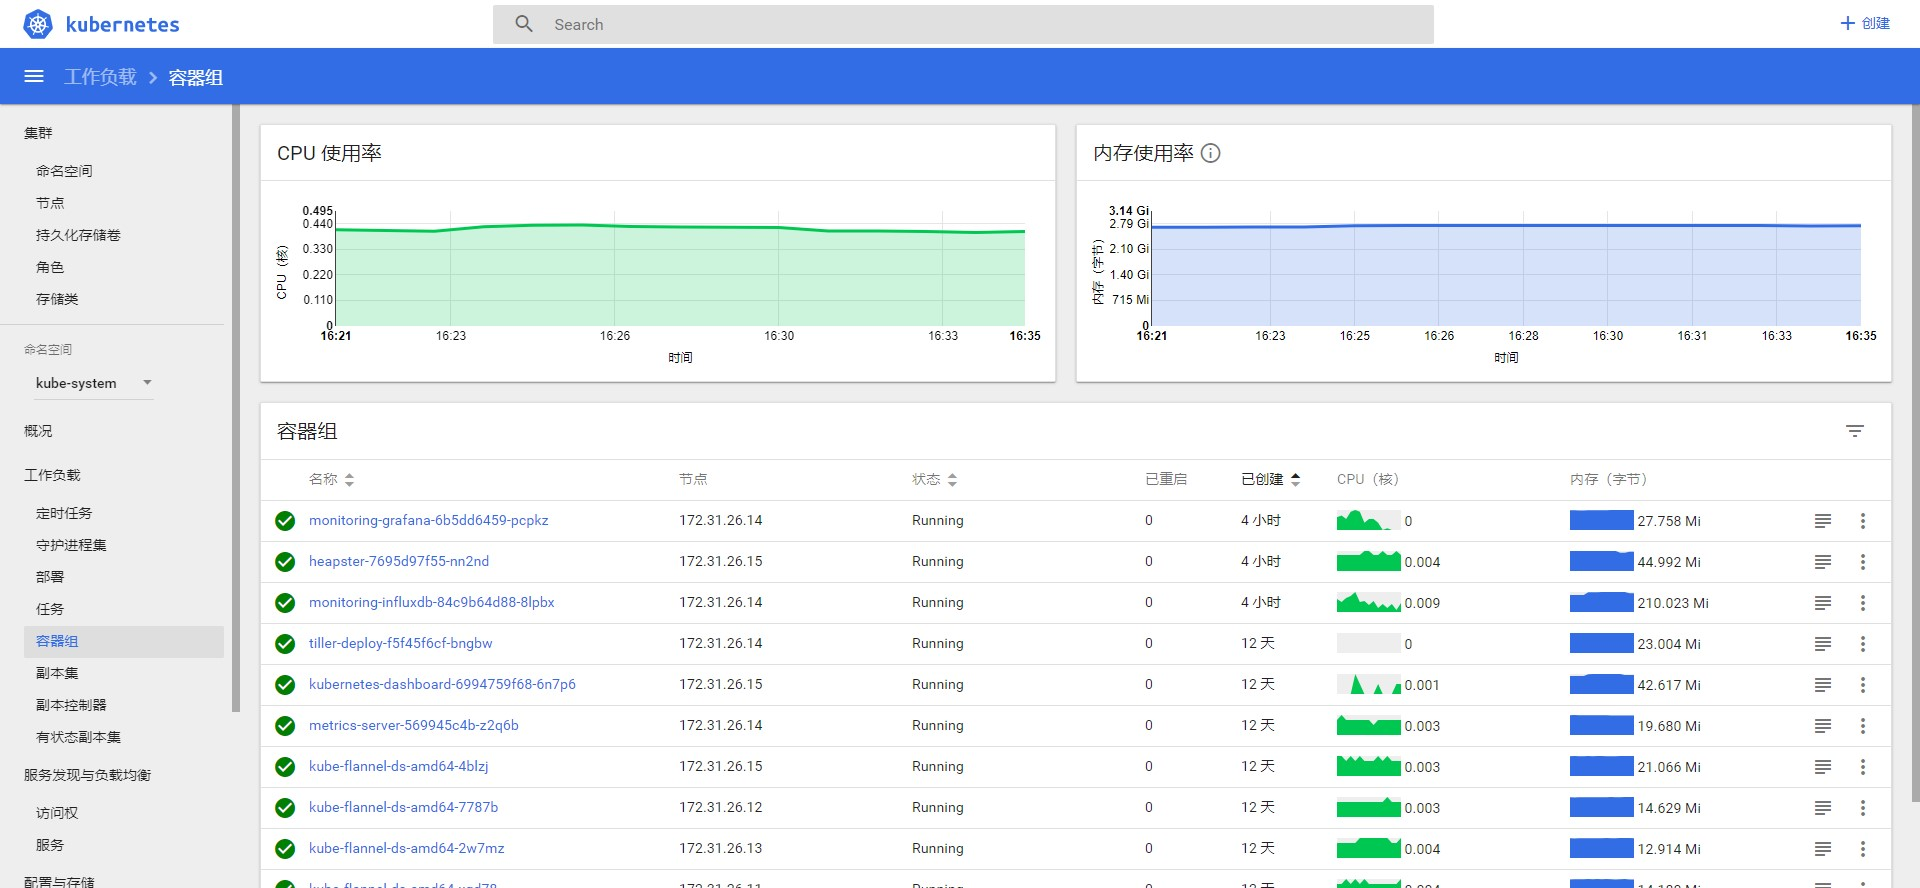Open actions menu for heapster pod
This screenshot has height=888, width=1920.
pos(1863,562)
